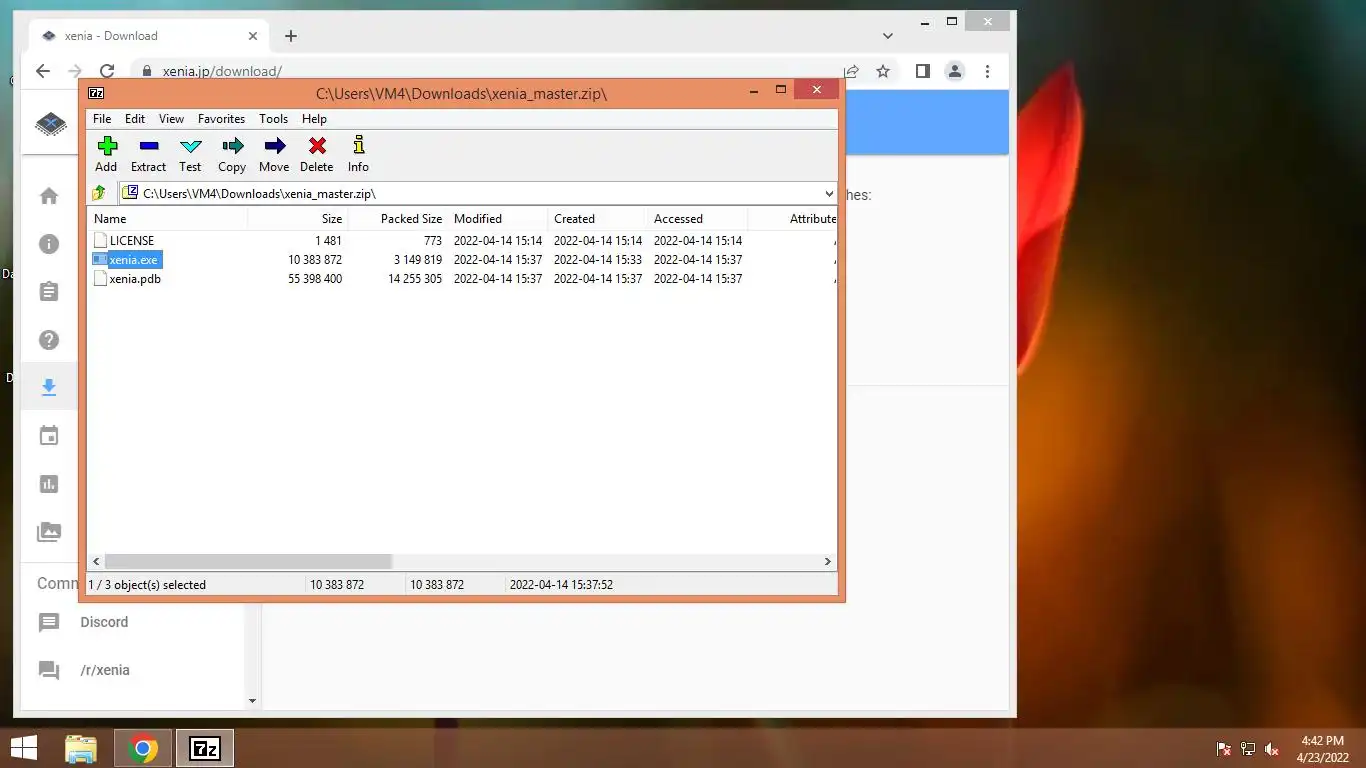This screenshot has width=1366, height=768.
Task: Sort by Modified column header
Action: click(x=497, y=218)
